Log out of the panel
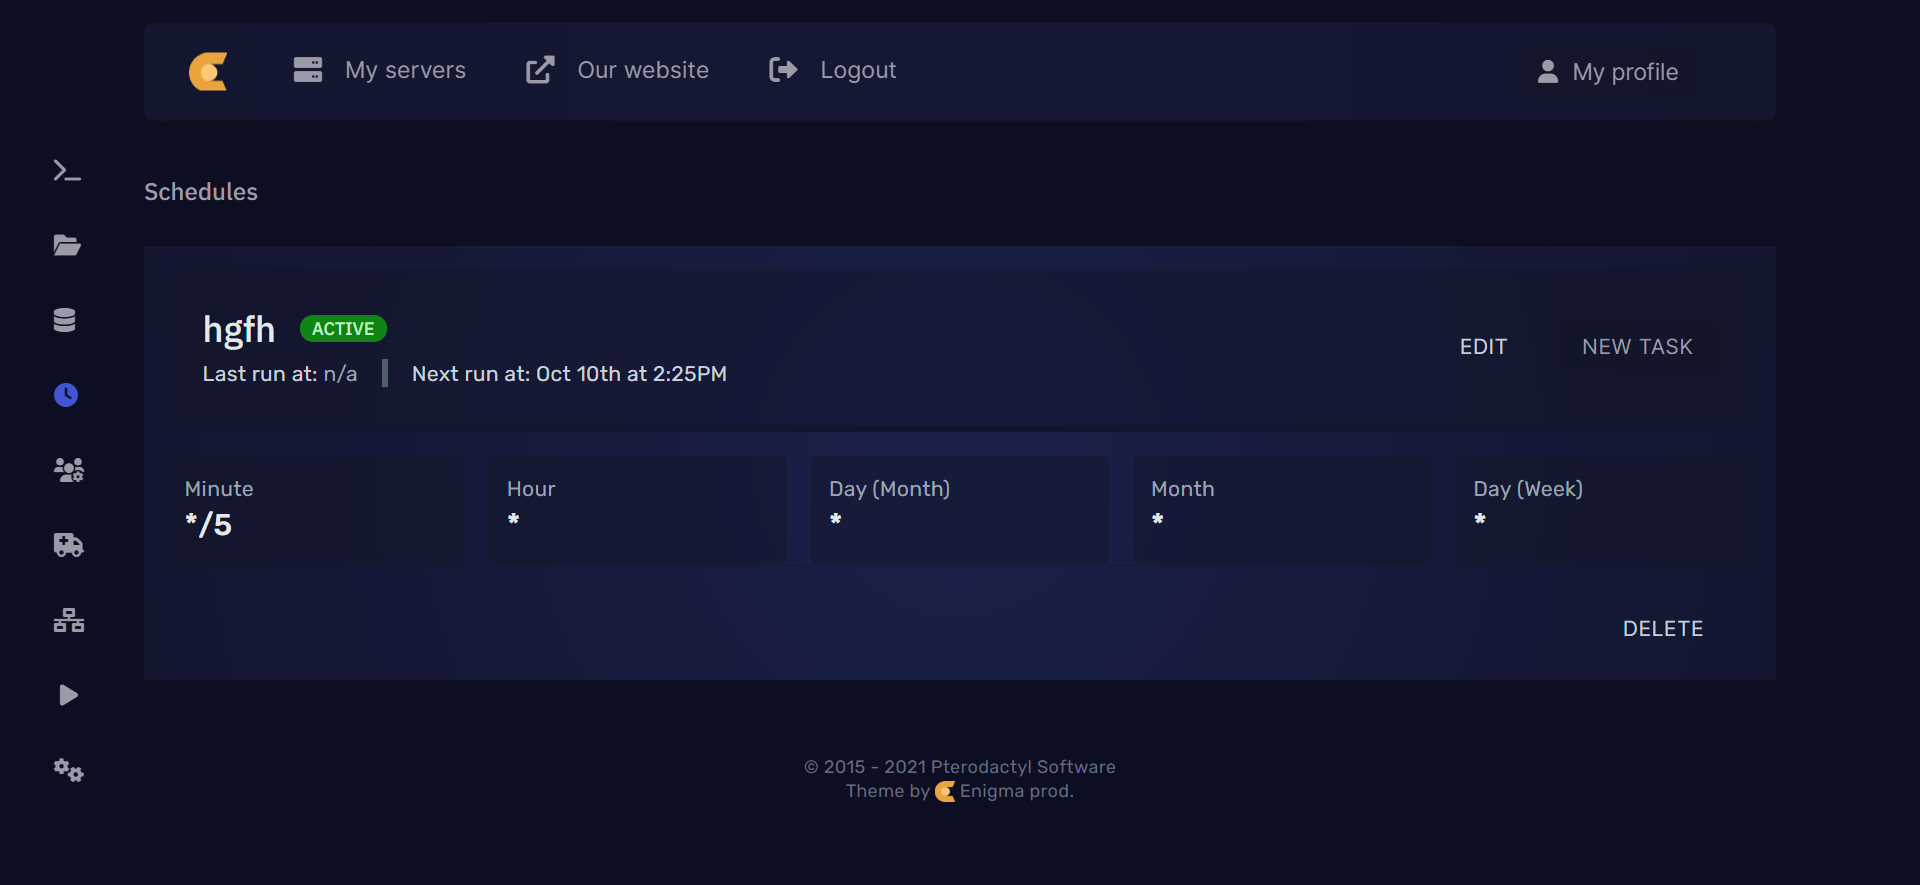1920x885 pixels. tap(833, 70)
